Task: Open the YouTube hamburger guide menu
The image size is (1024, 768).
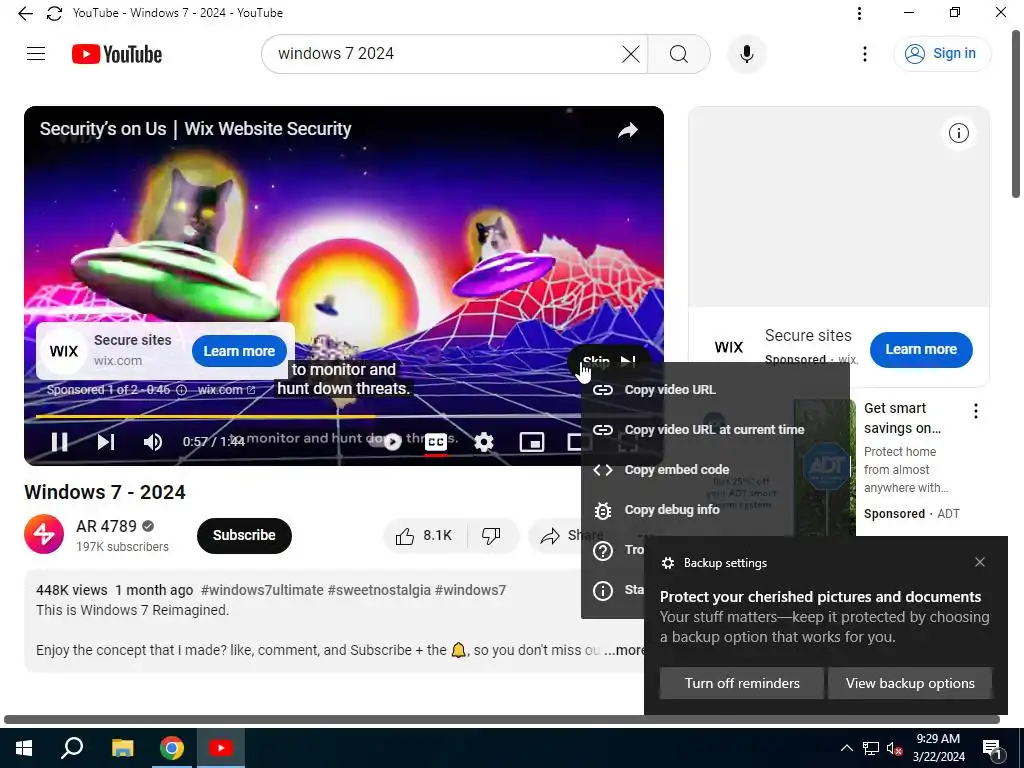Action: coord(36,54)
